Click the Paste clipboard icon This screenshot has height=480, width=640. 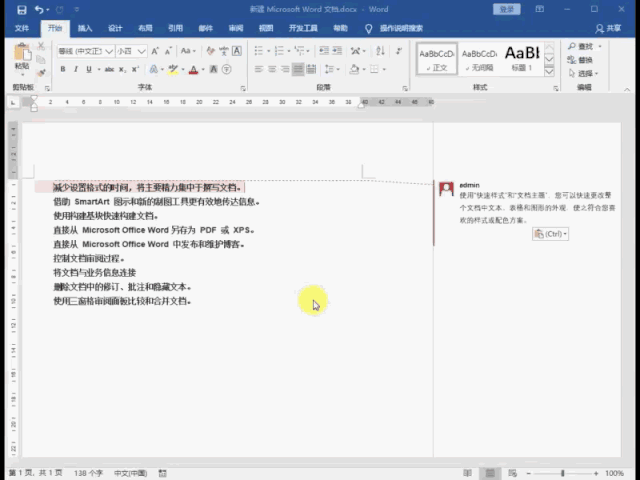coord(21,57)
